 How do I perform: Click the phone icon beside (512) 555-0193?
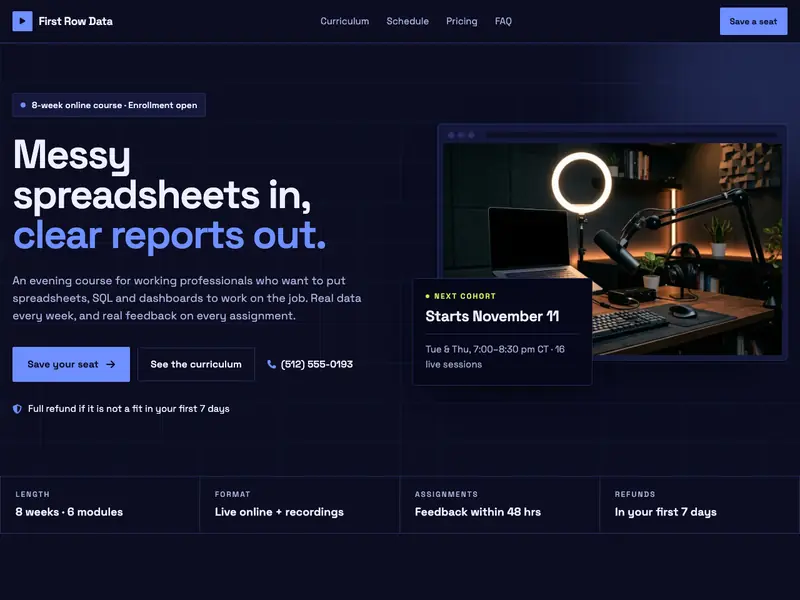point(271,364)
